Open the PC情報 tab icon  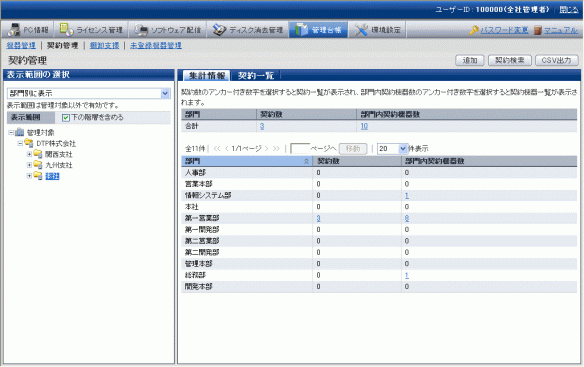click(14, 29)
